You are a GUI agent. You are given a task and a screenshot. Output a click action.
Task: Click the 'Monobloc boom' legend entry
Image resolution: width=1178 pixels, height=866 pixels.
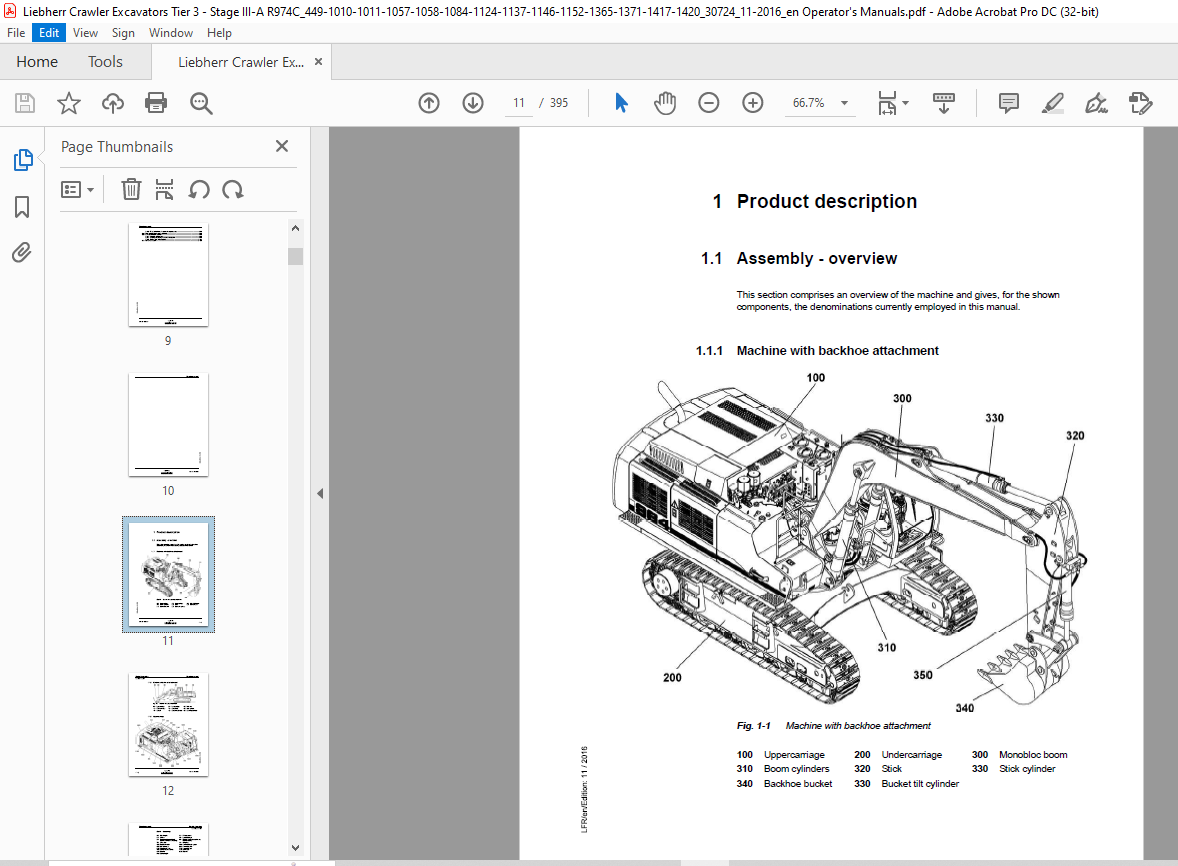tap(1033, 755)
